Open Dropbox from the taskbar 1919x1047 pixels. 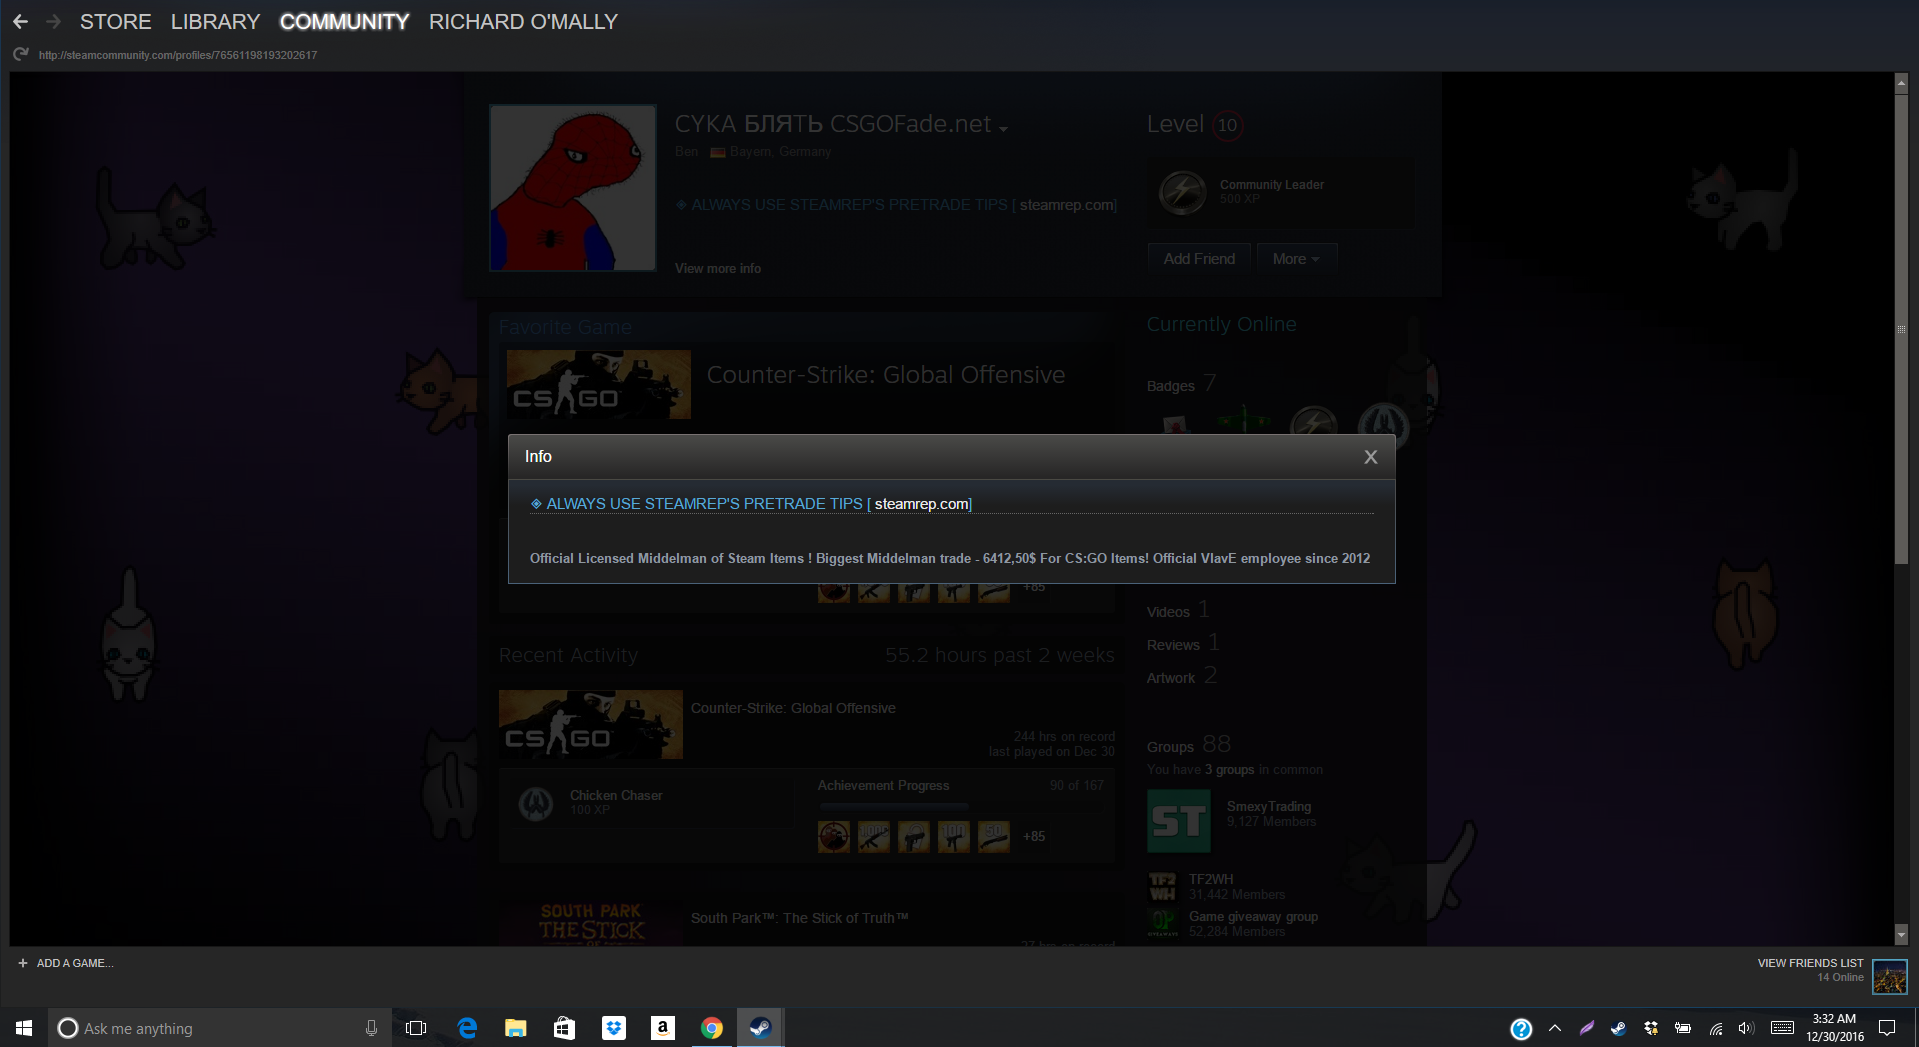pos(613,1028)
